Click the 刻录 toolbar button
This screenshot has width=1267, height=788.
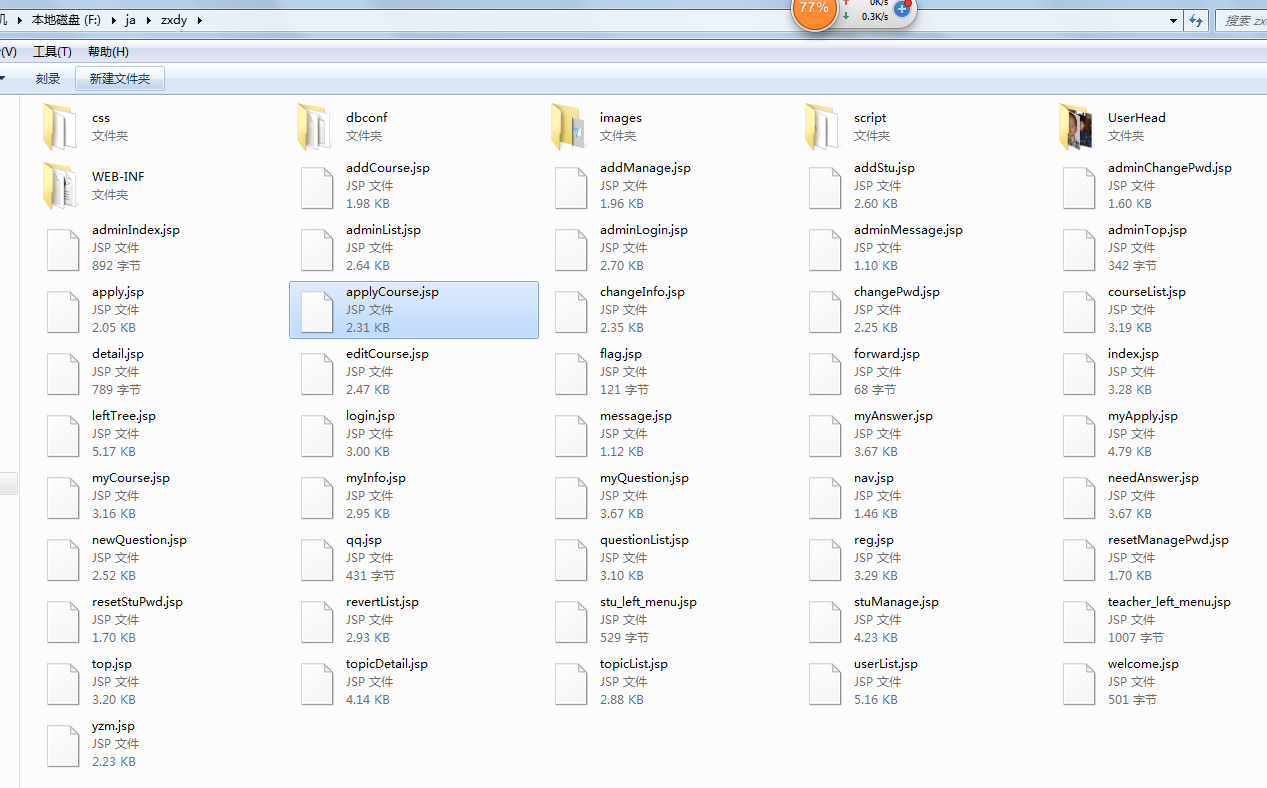48,79
